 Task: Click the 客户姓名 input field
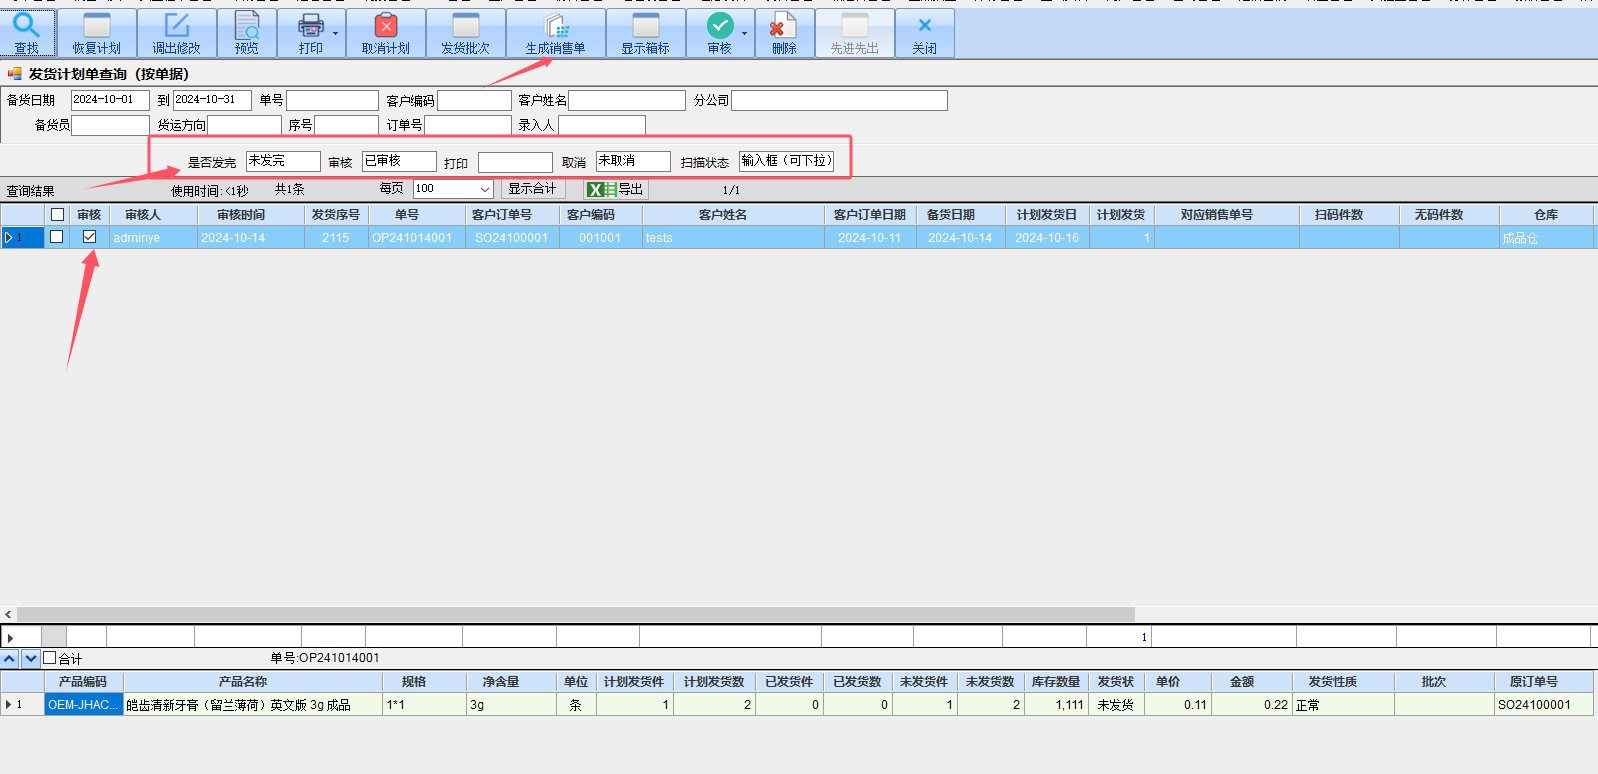[x=627, y=100]
